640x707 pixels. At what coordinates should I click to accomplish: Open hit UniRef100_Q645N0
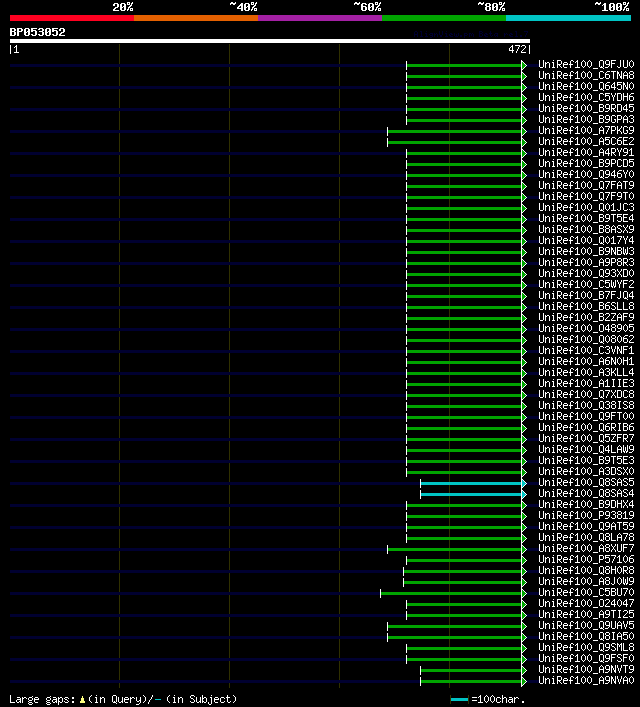[586, 87]
